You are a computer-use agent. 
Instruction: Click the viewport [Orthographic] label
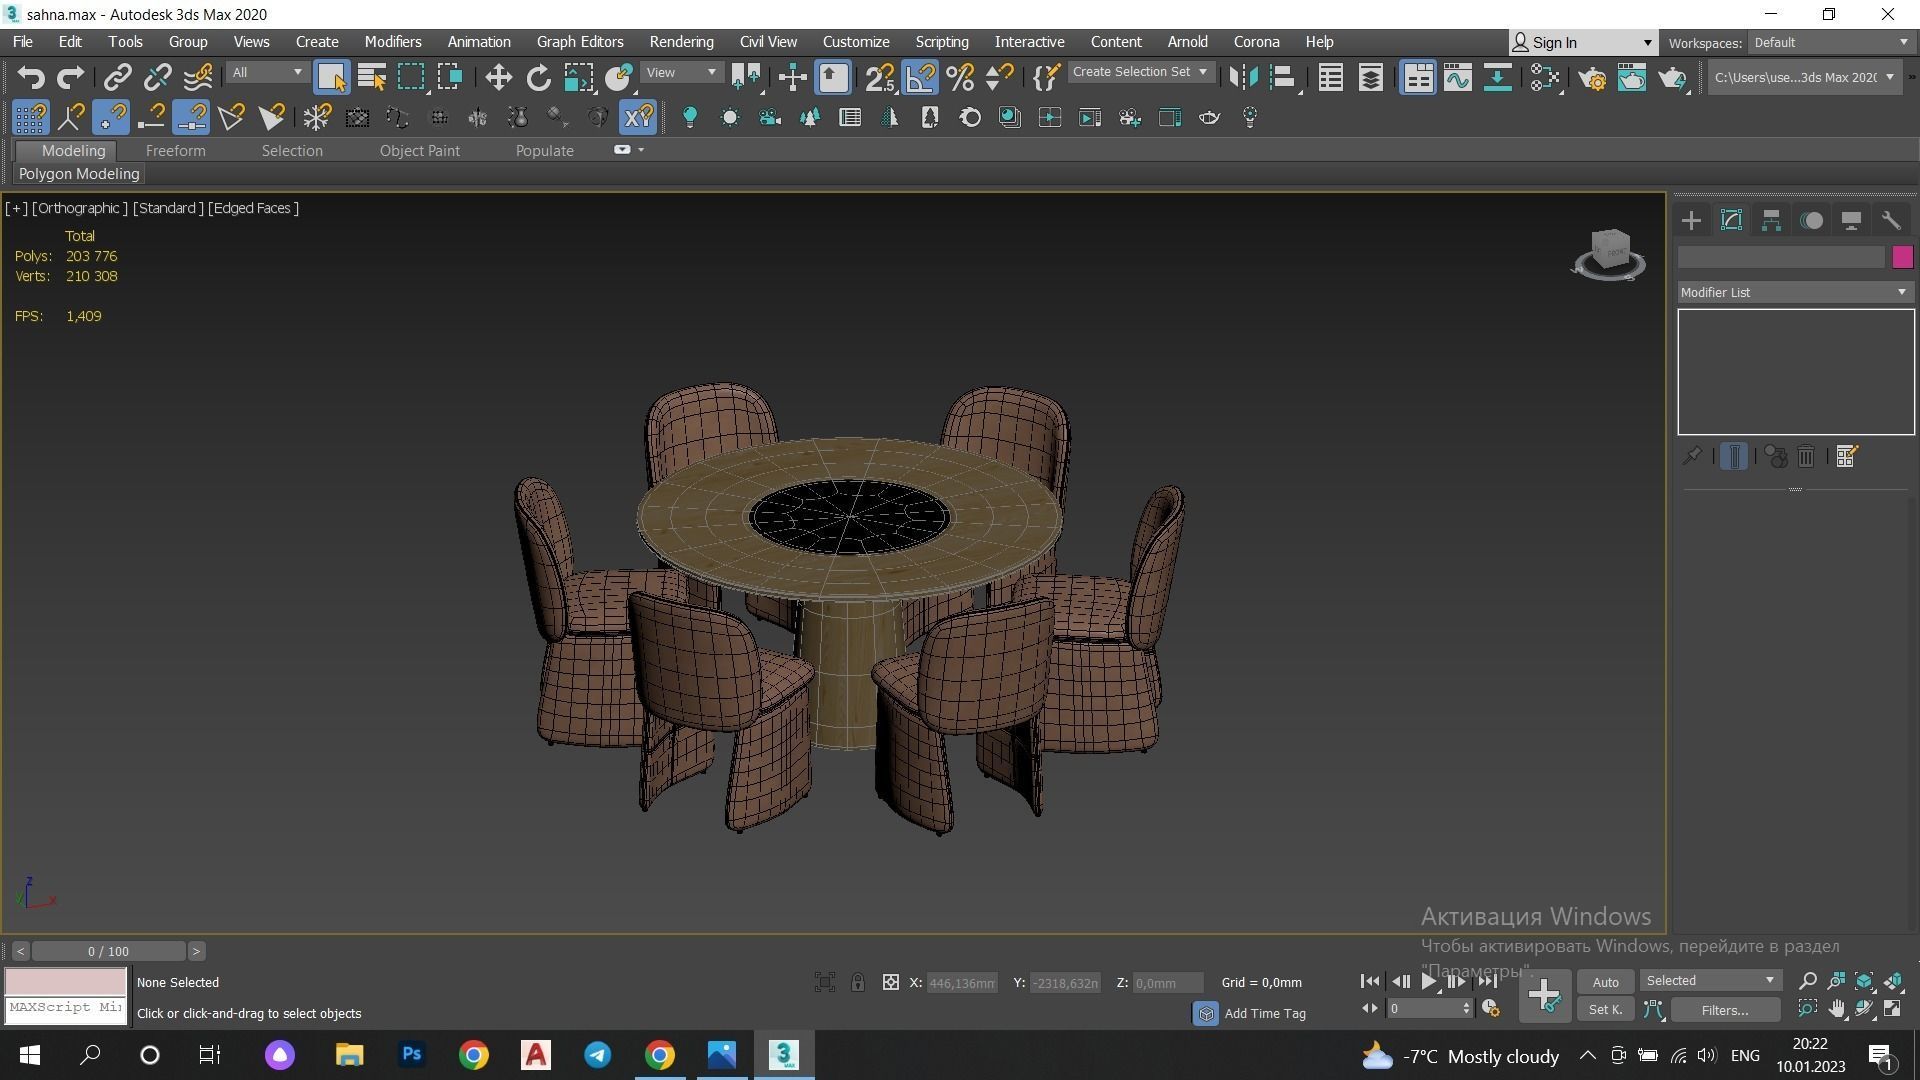tap(79, 208)
